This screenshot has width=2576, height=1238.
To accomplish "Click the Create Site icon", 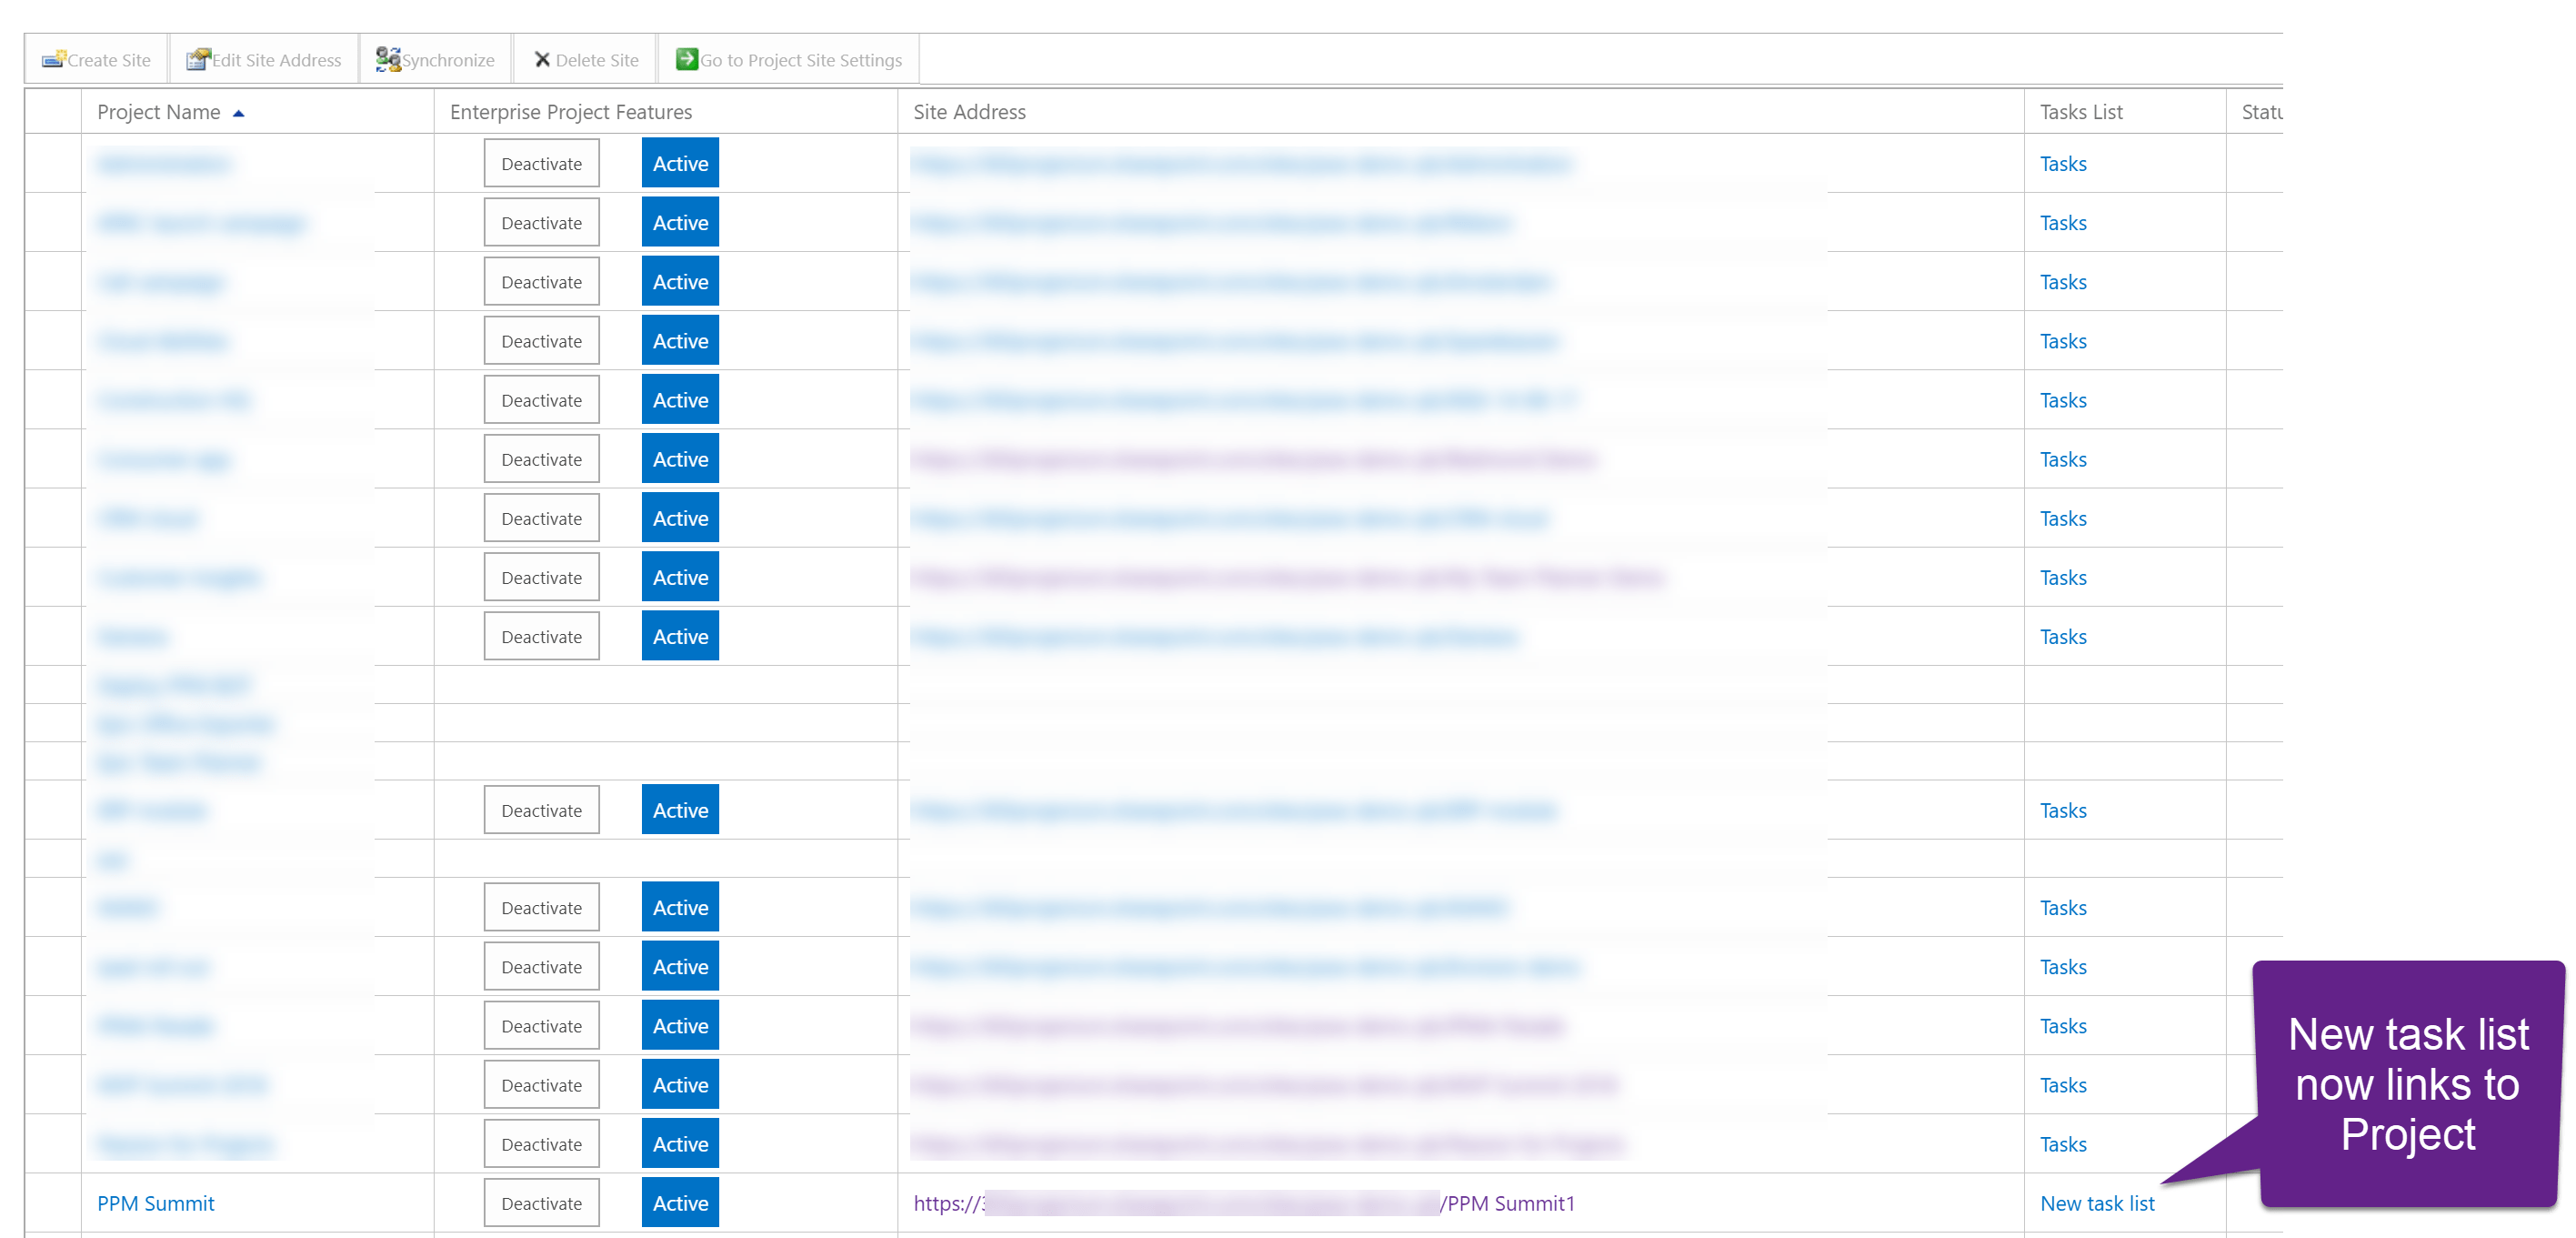I will click(53, 59).
